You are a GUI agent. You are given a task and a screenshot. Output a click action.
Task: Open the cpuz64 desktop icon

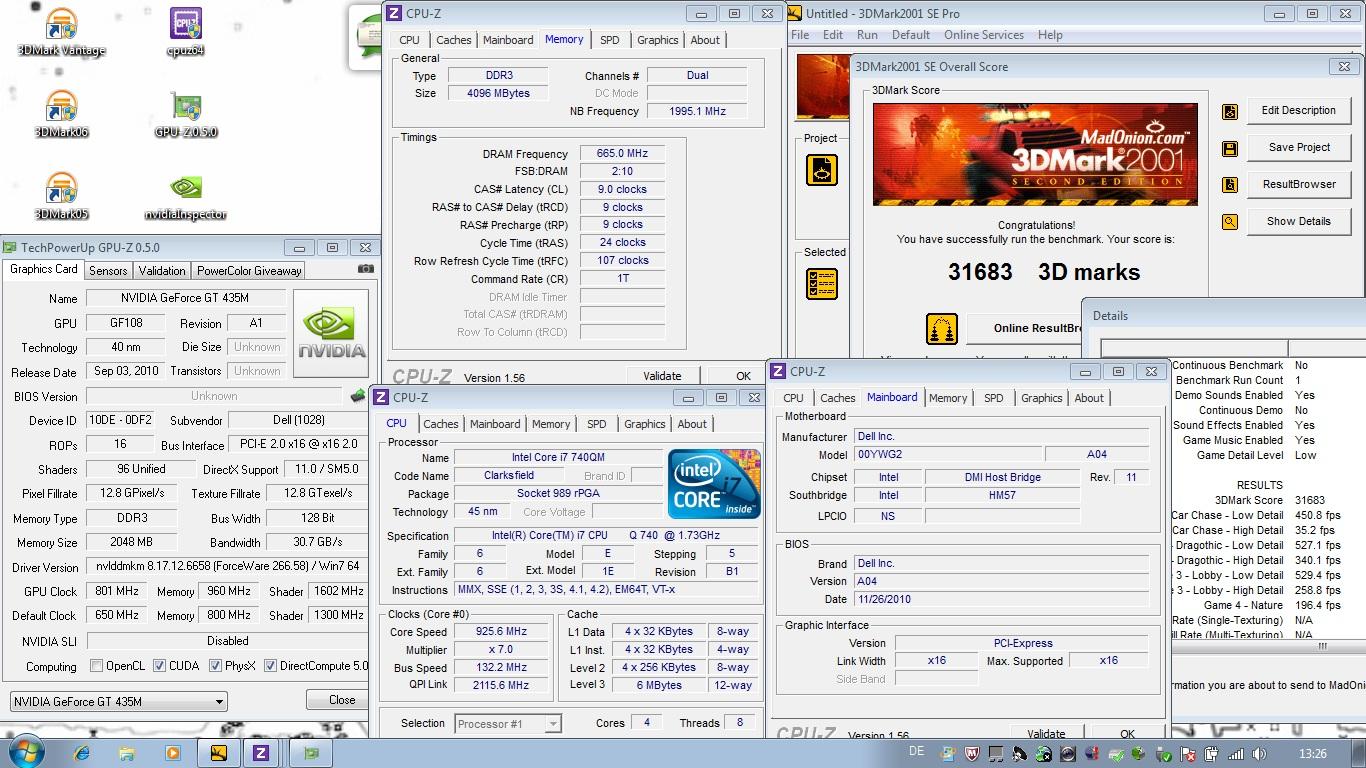[x=186, y=31]
